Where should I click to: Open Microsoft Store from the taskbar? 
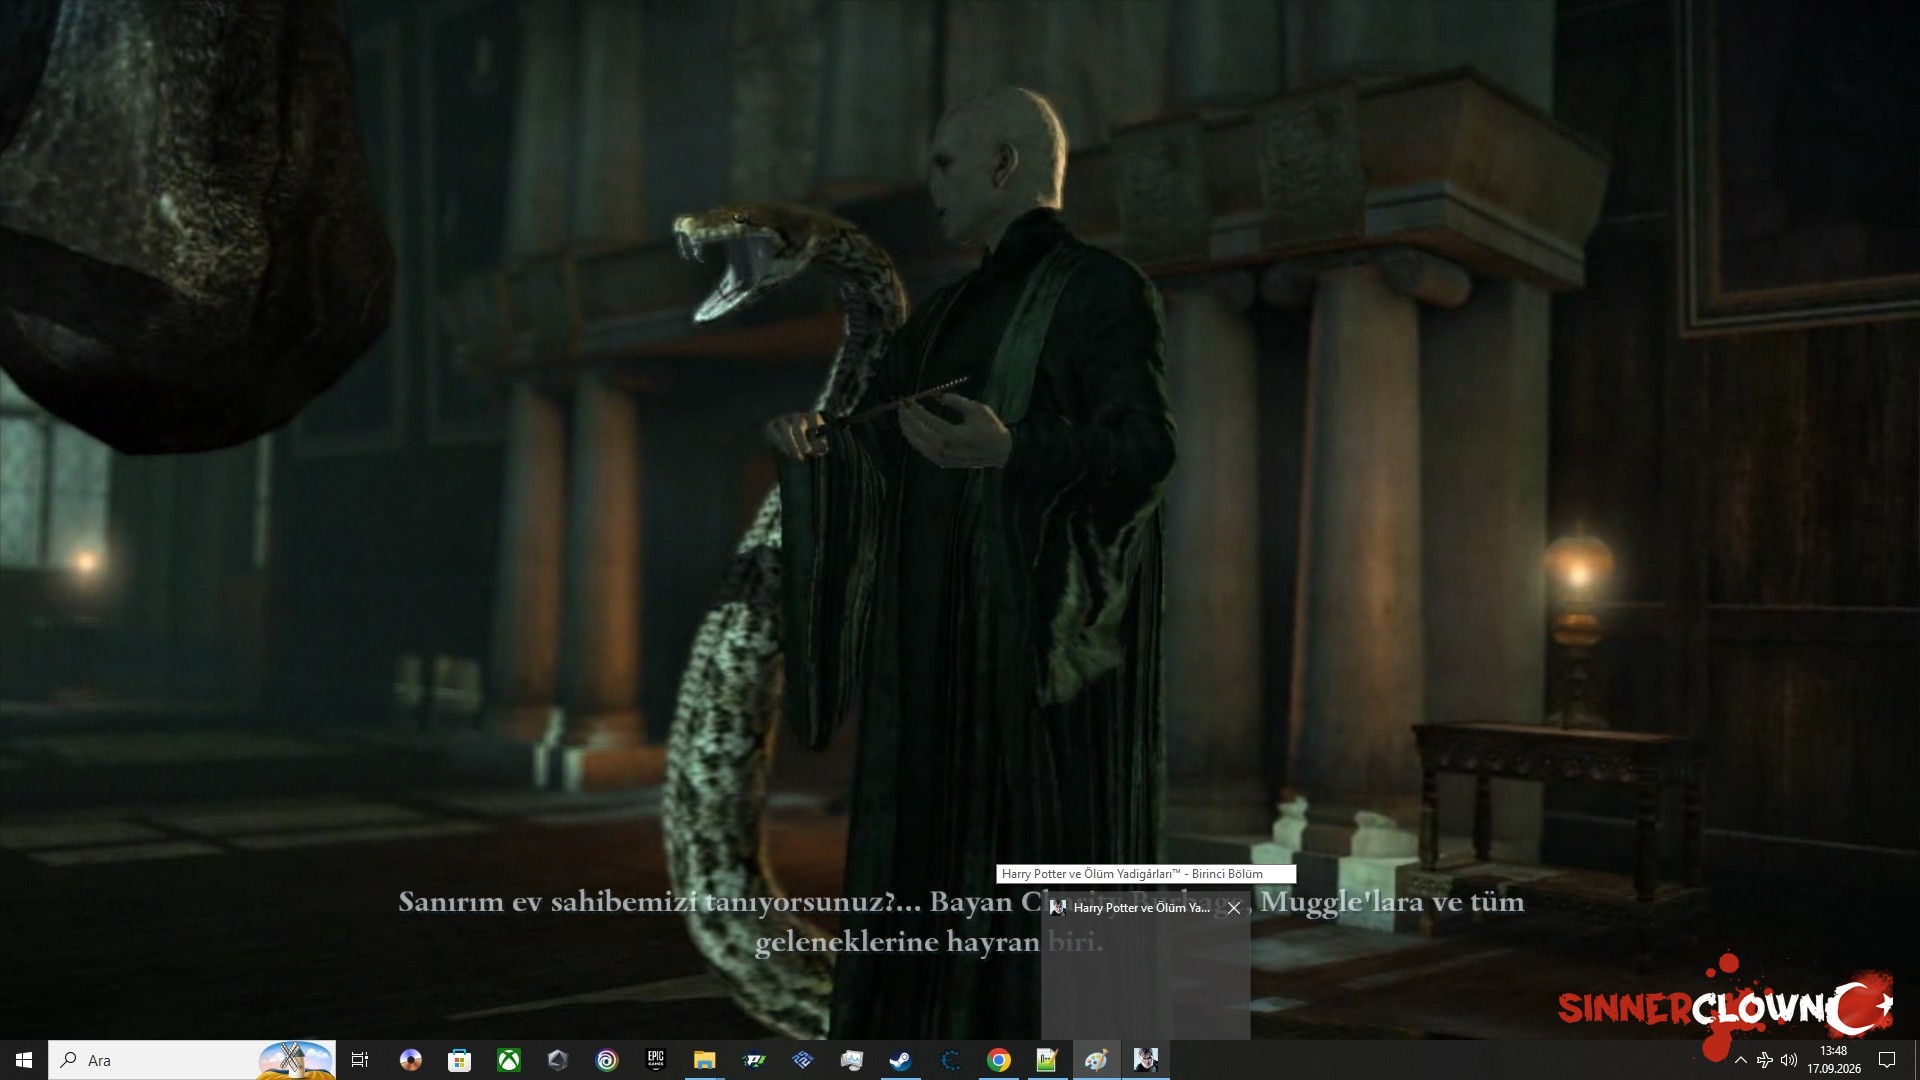click(x=459, y=1060)
